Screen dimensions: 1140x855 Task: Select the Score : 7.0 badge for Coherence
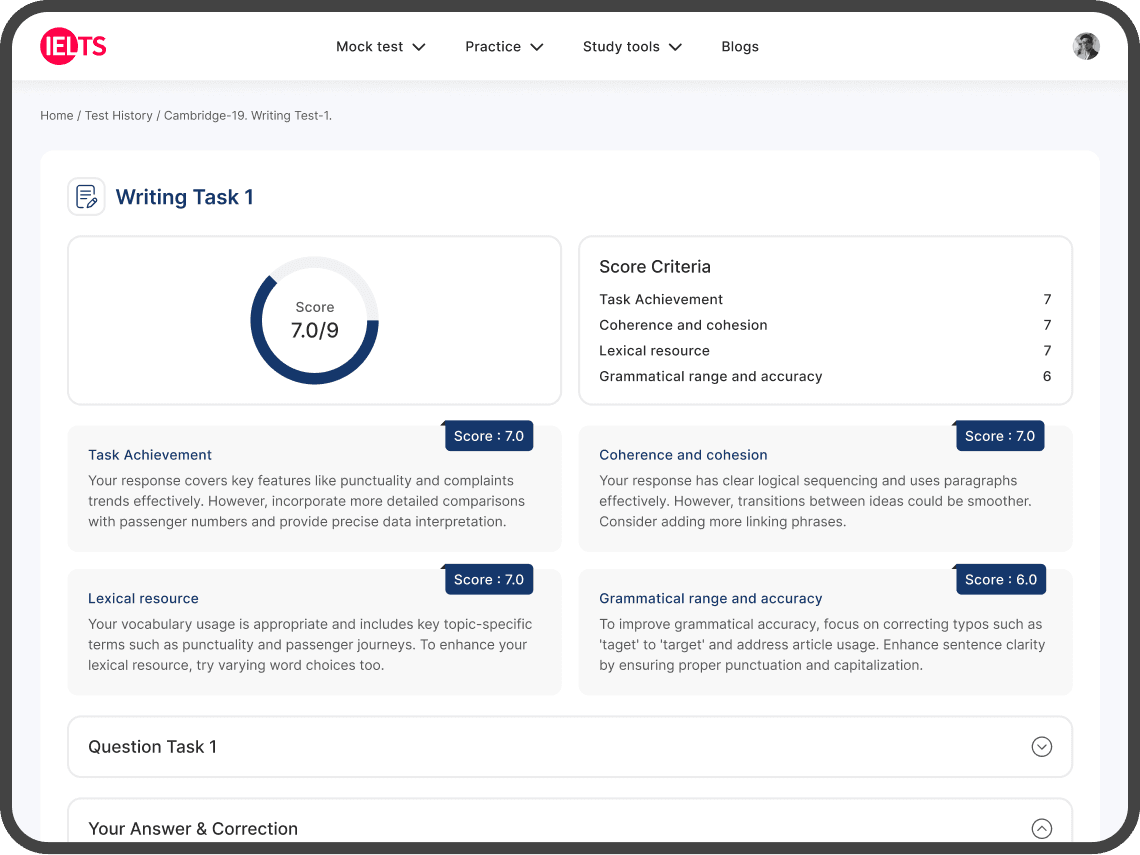tap(1000, 435)
